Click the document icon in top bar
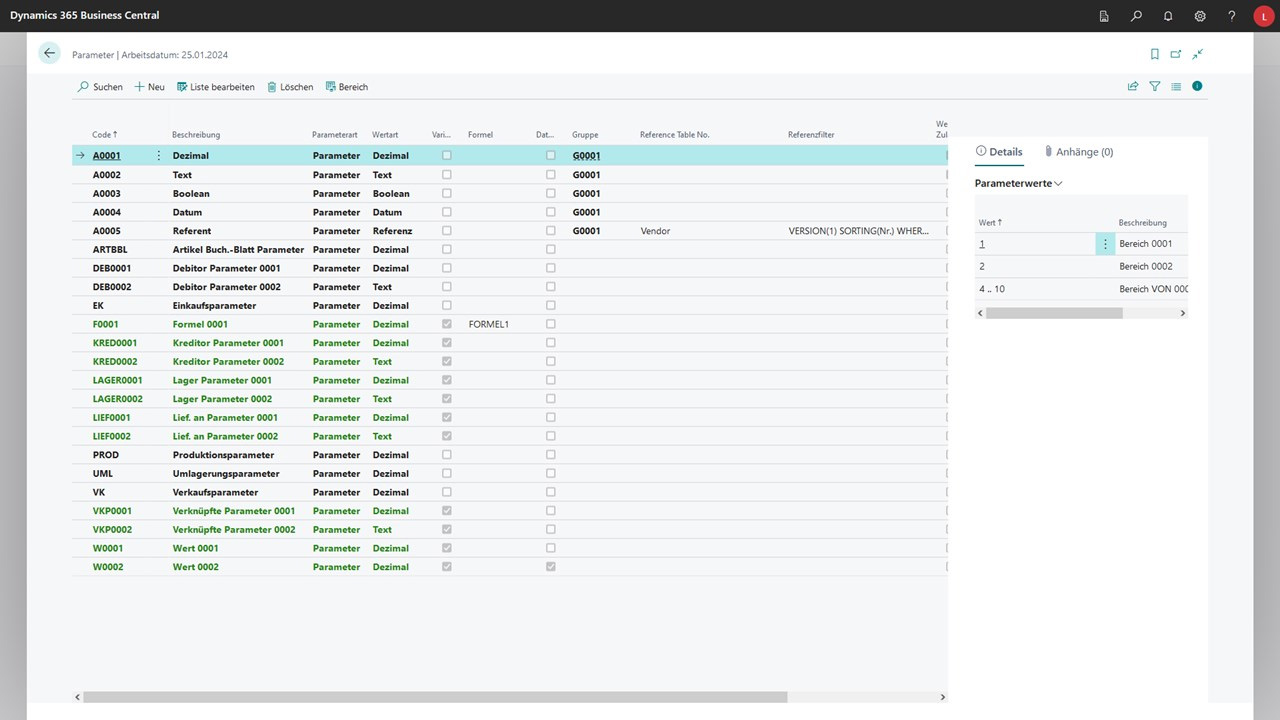 click(x=1104, y=16)
